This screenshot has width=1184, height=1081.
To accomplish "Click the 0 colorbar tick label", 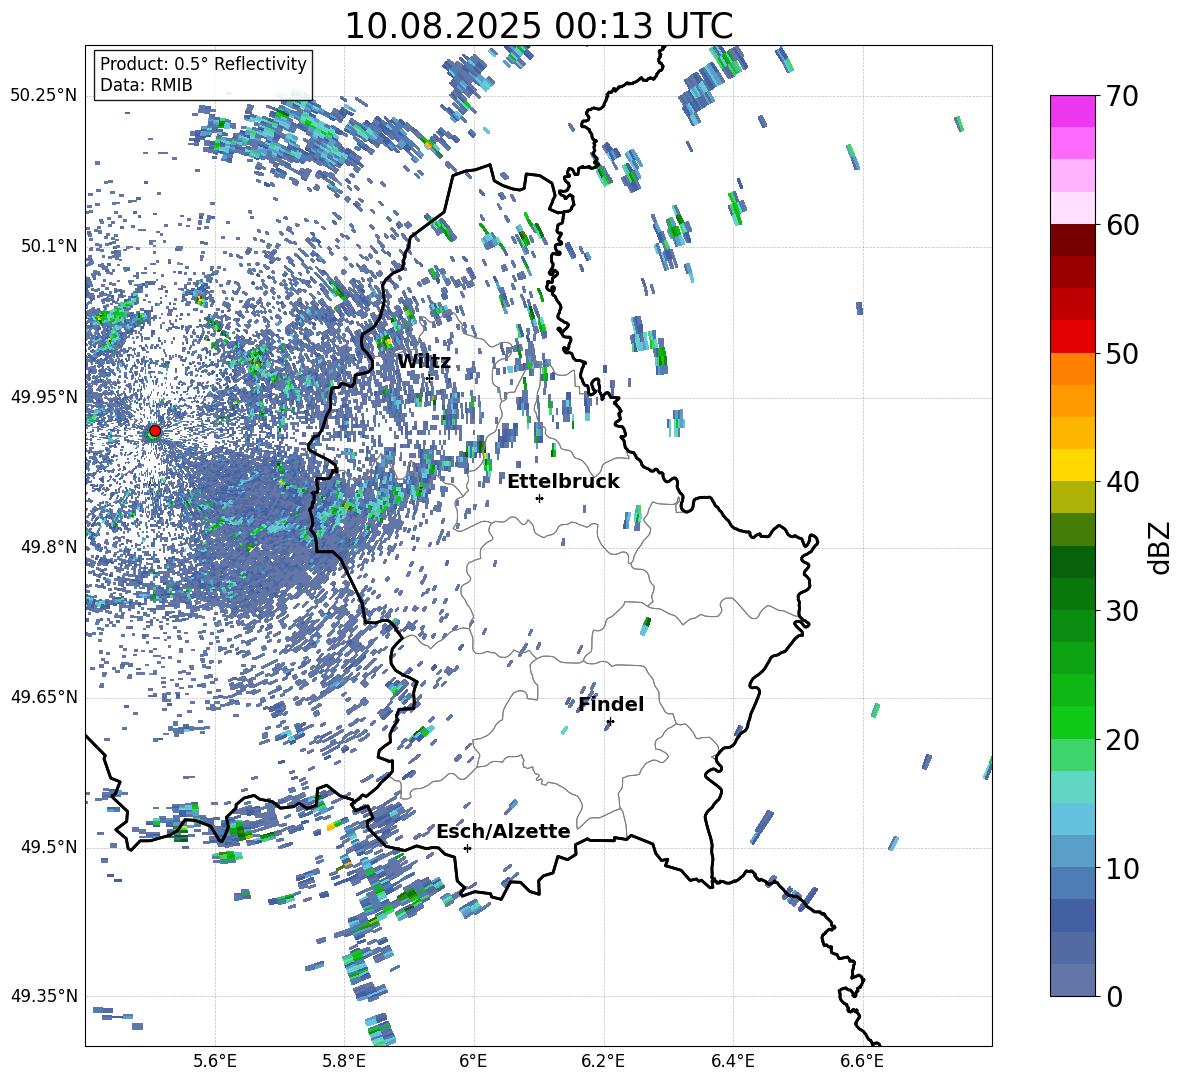I will tap(1115, 996).
